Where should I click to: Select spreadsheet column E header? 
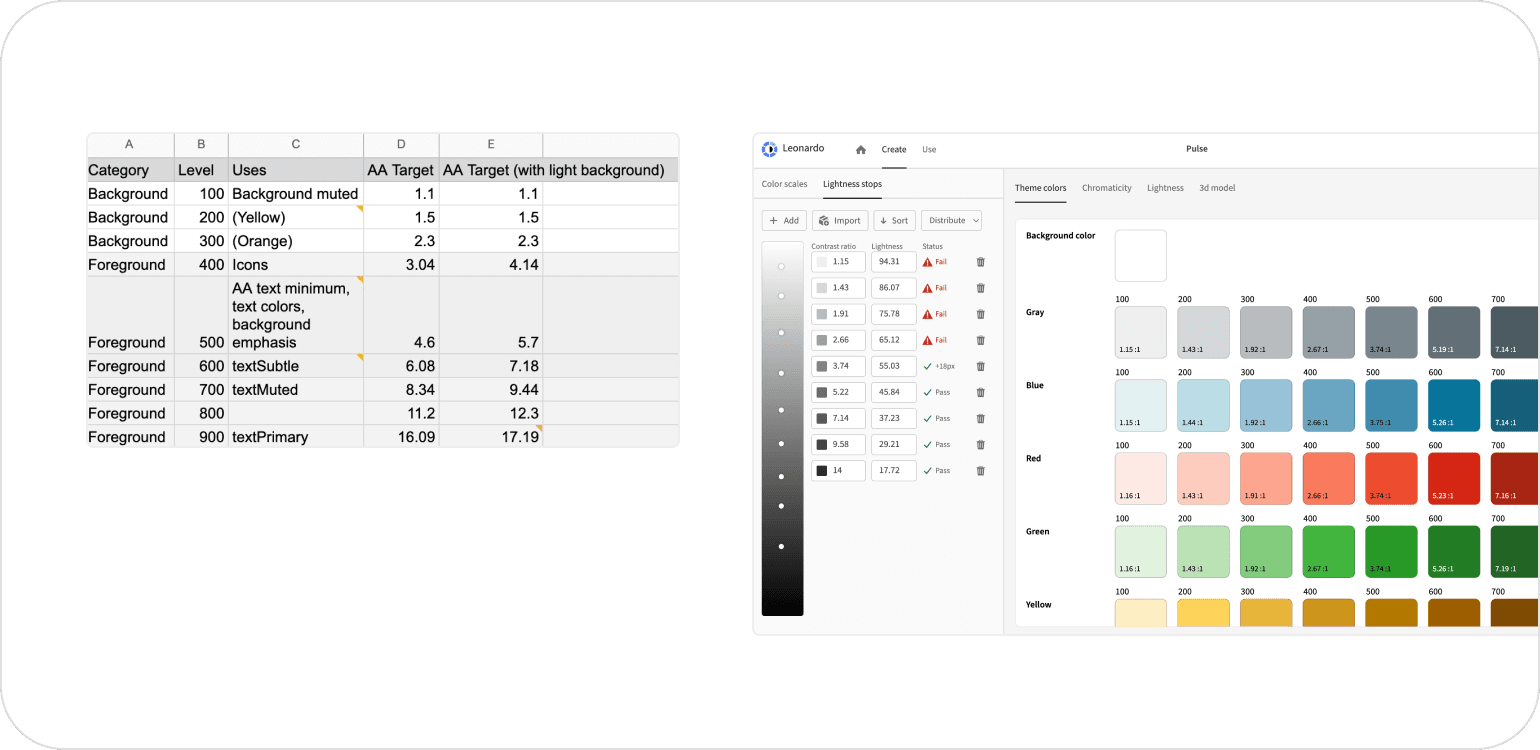click(x=491, y=145)
